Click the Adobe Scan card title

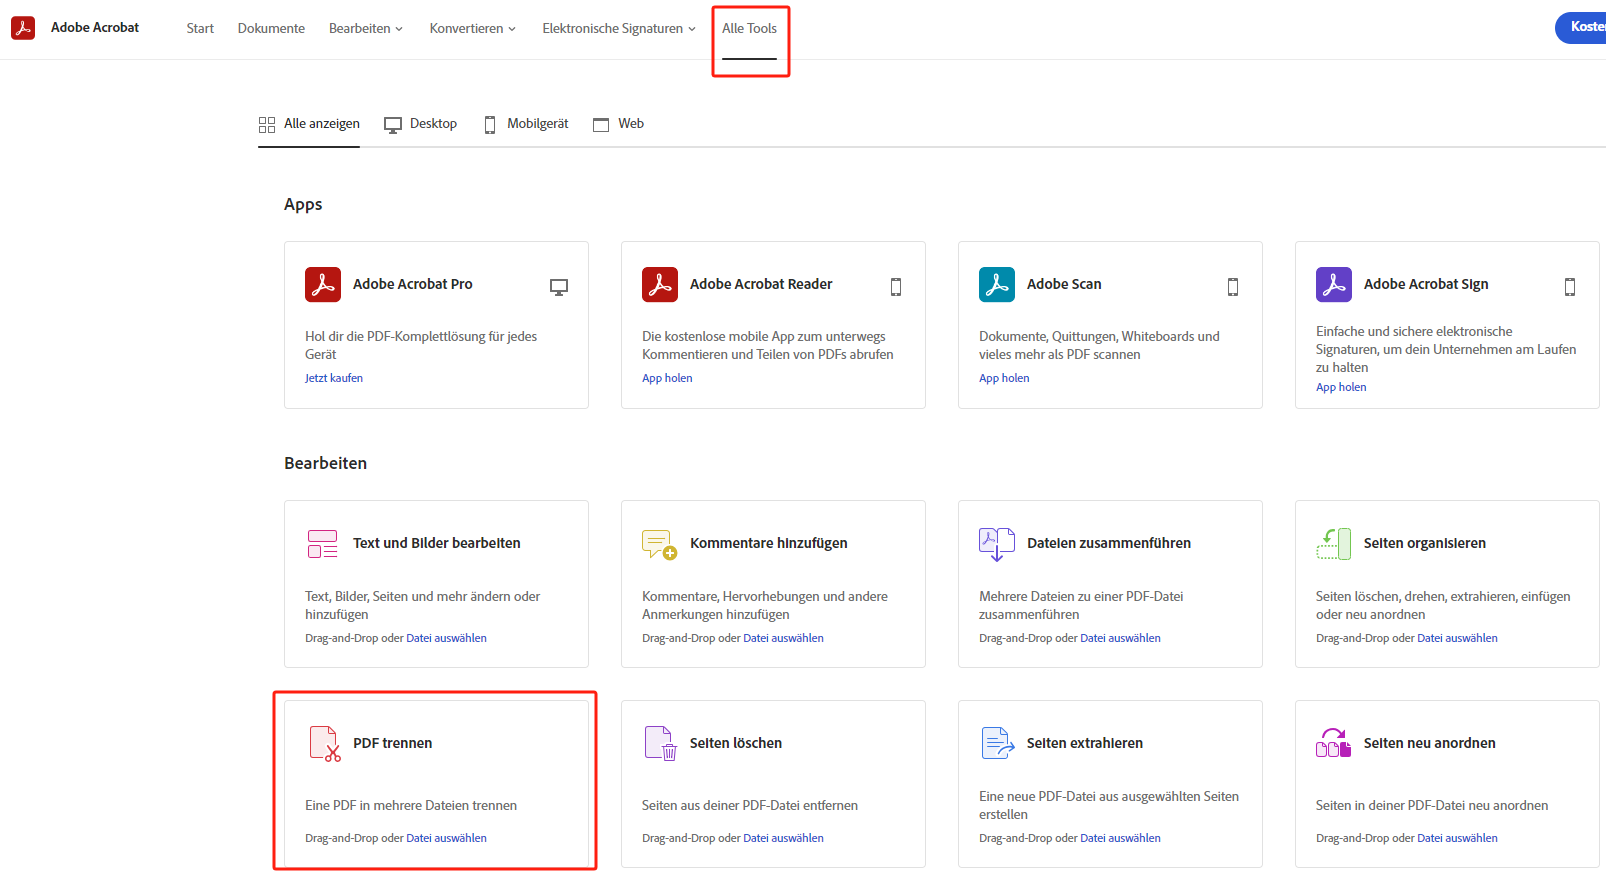click(x=1064, y=284)
